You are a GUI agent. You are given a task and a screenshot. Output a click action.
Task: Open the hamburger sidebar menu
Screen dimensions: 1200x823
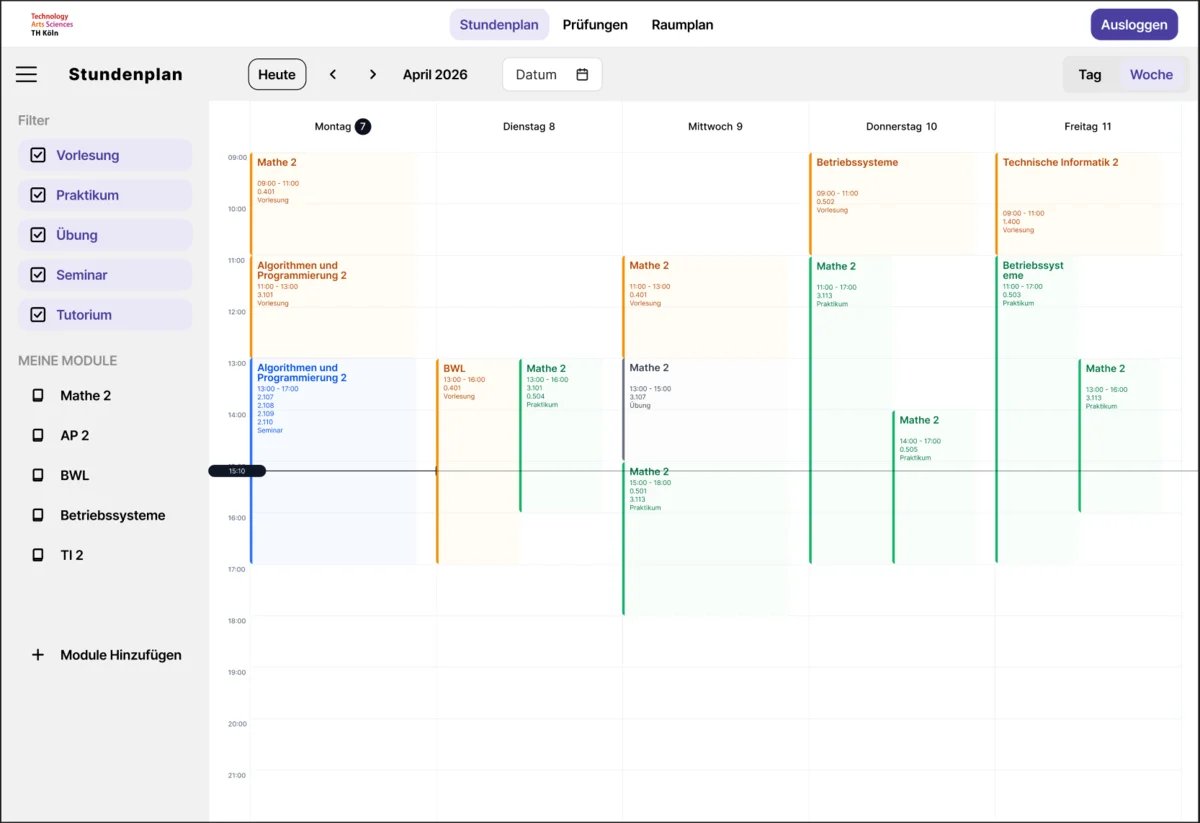pos(26,75)
